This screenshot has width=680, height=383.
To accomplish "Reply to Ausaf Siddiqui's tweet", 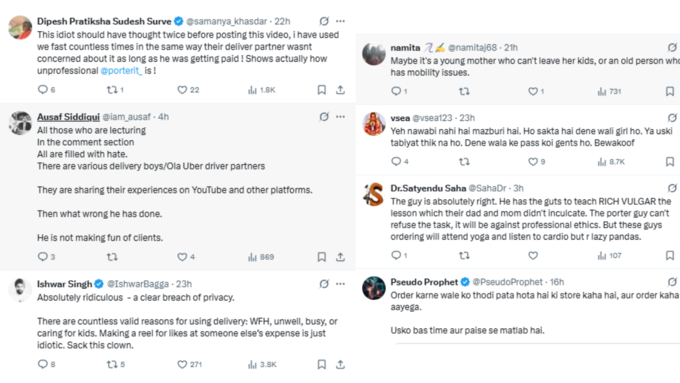I will (42, 257).
